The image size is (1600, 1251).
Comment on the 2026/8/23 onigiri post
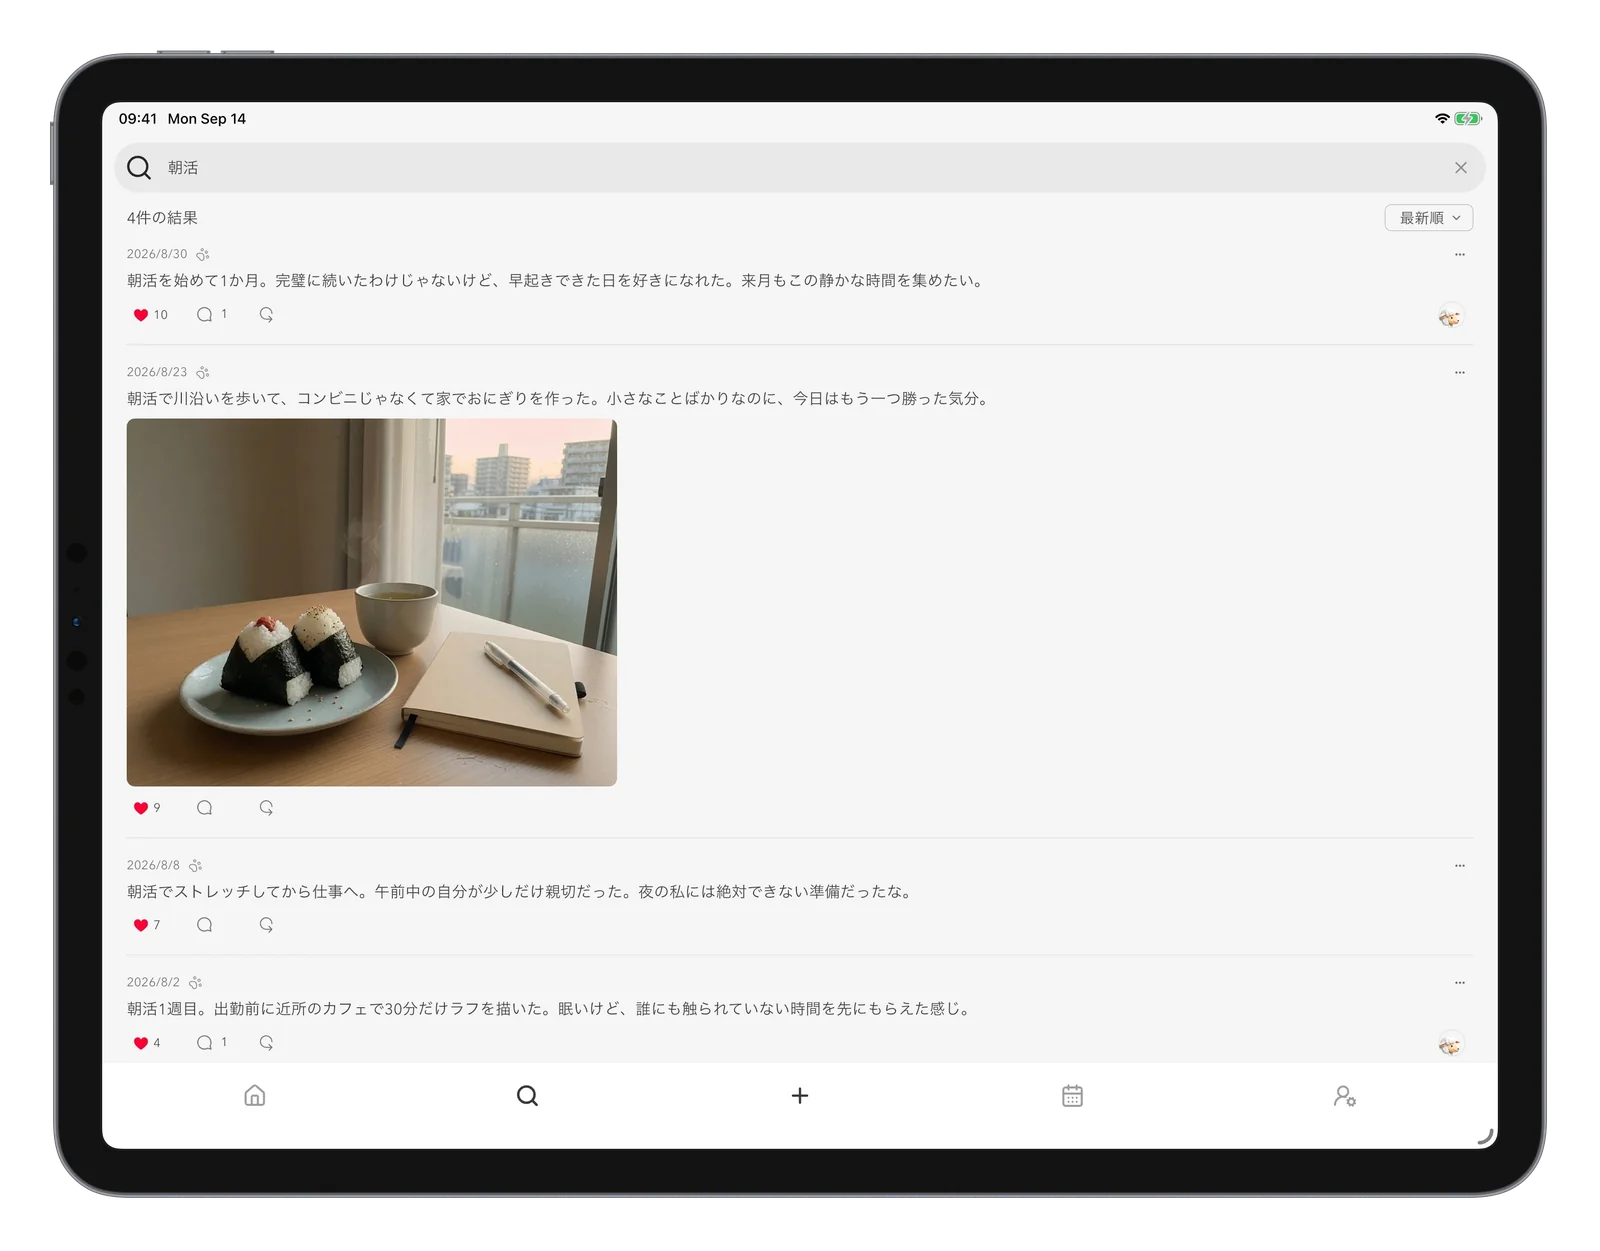click(205, 807)
